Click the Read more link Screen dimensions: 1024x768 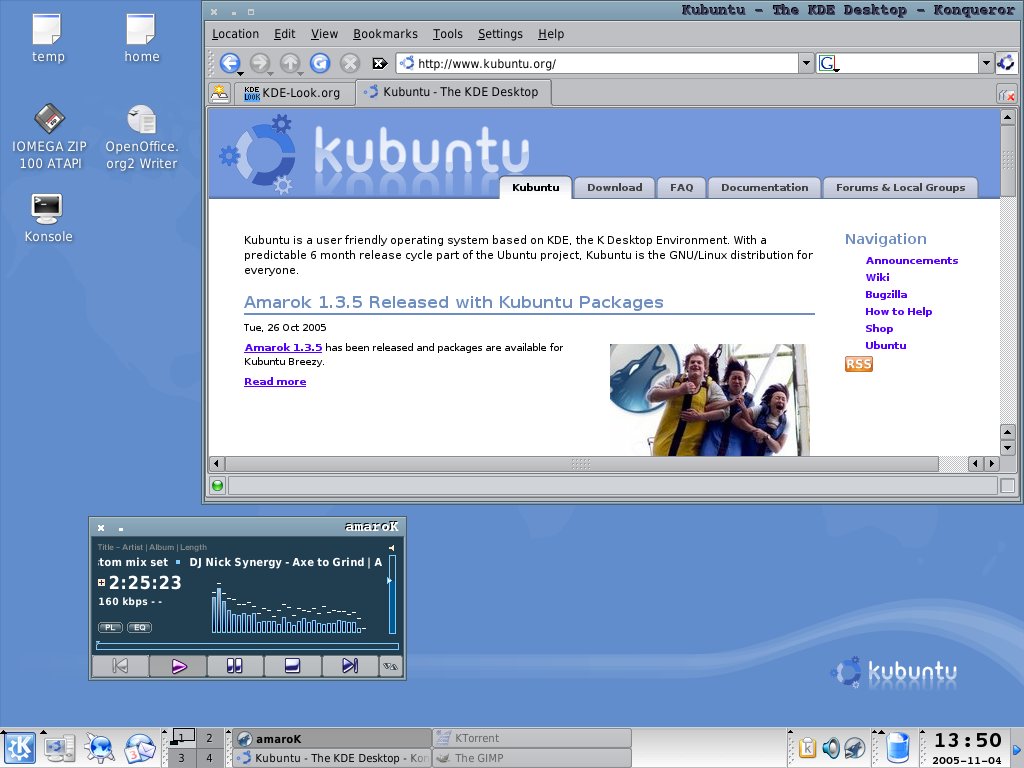pos(275,381)
